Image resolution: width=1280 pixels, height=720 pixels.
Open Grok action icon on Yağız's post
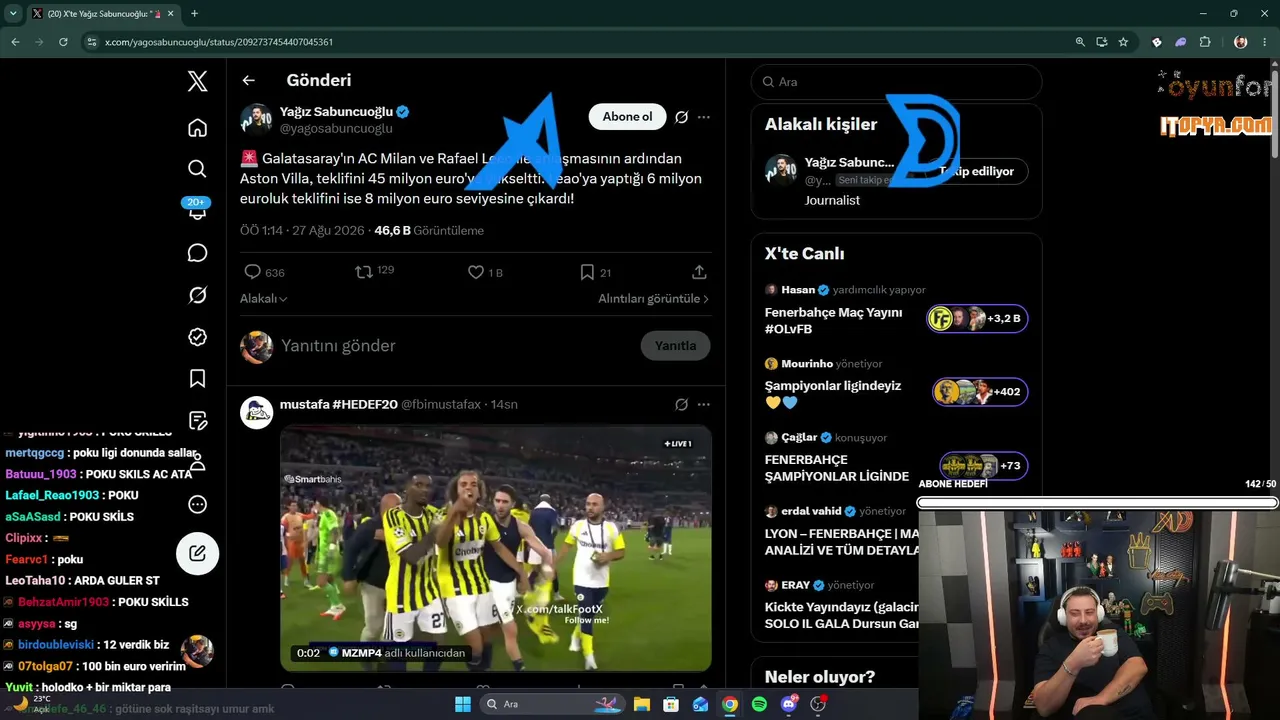pyautogui.click(x=681, y=117)
